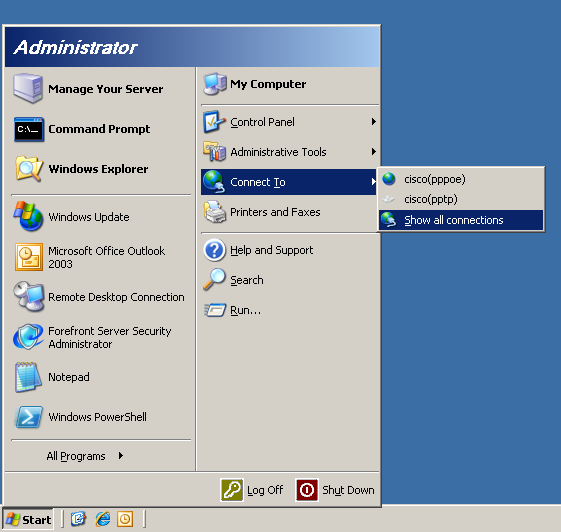Expand the Connect To submenu arrow
Screen dimensions: 561x532
pyautogui.click(x=374, y=182)
